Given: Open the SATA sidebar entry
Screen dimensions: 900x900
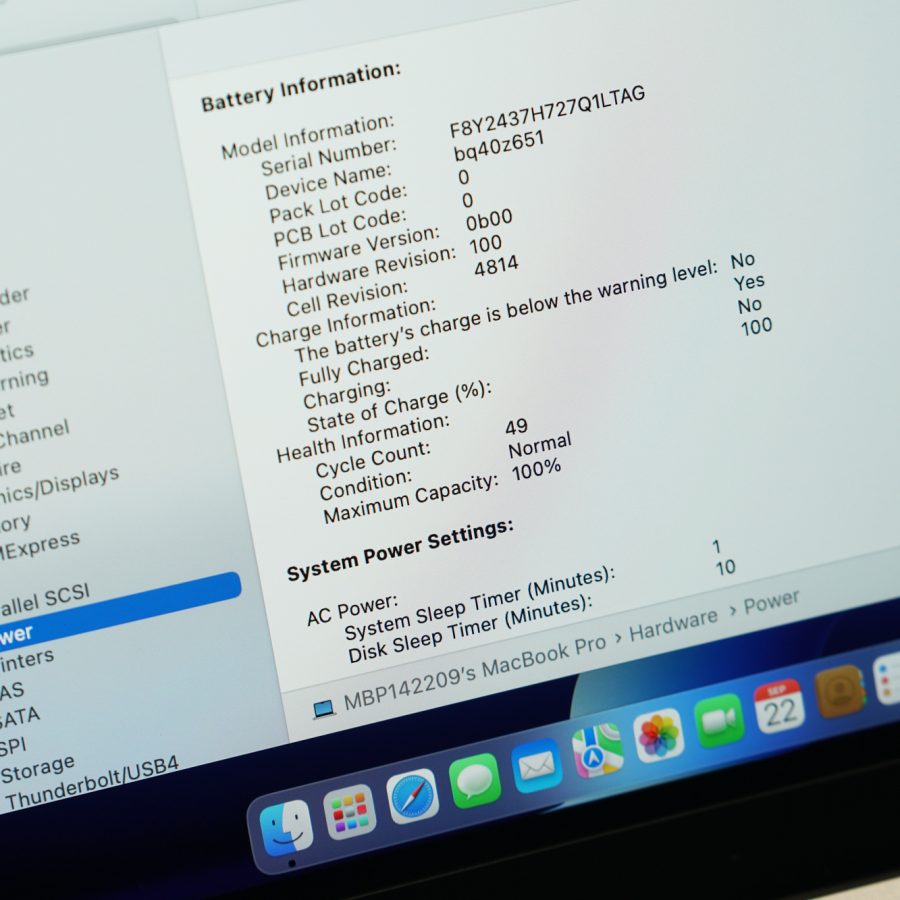Looking at the screenshot, I should tap(20, 717).
